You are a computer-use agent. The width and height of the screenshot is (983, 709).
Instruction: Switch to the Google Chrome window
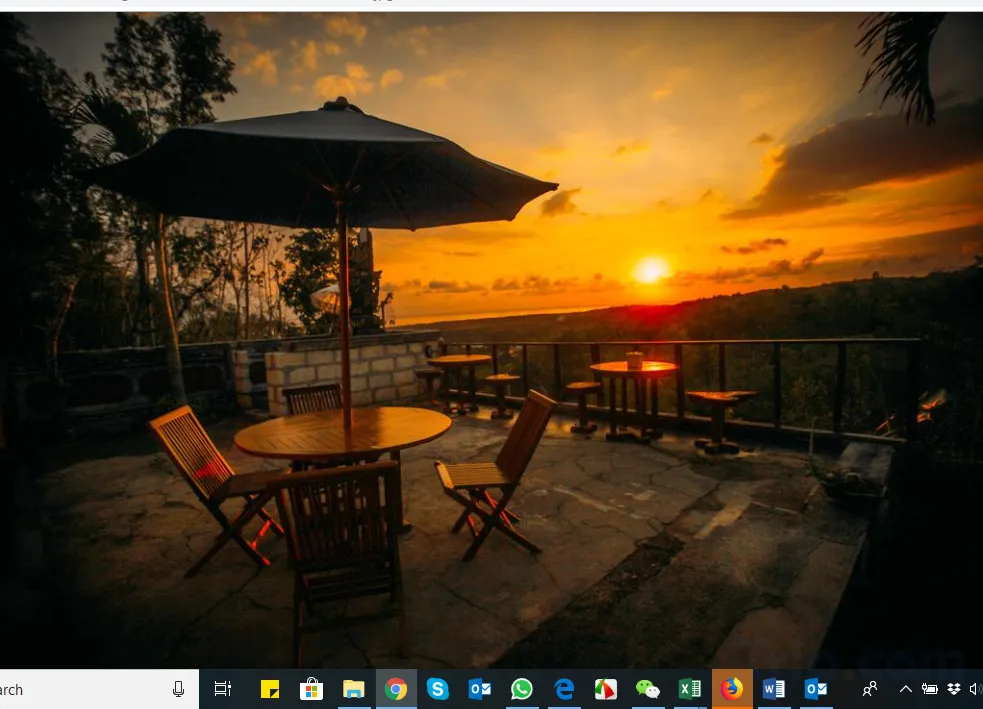(x=396, y=689)
